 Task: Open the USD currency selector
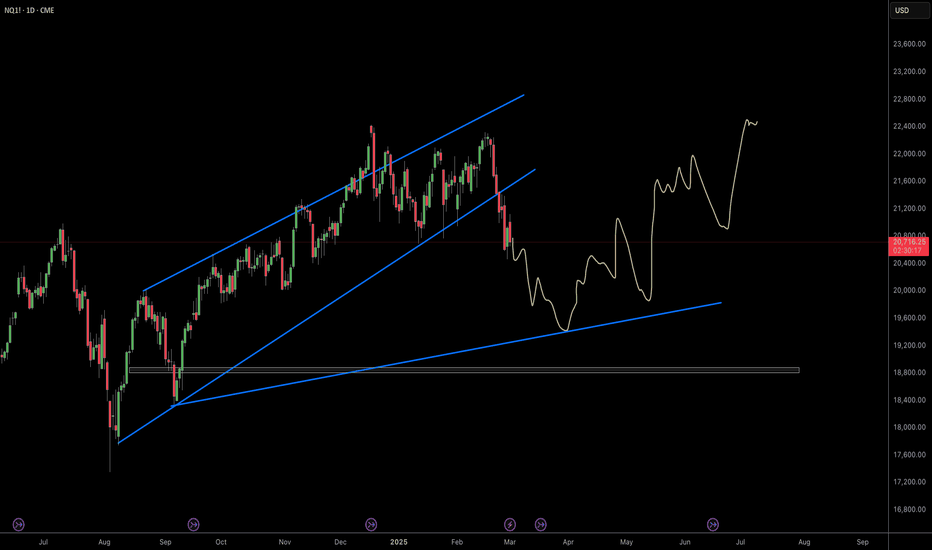(909, 10)
